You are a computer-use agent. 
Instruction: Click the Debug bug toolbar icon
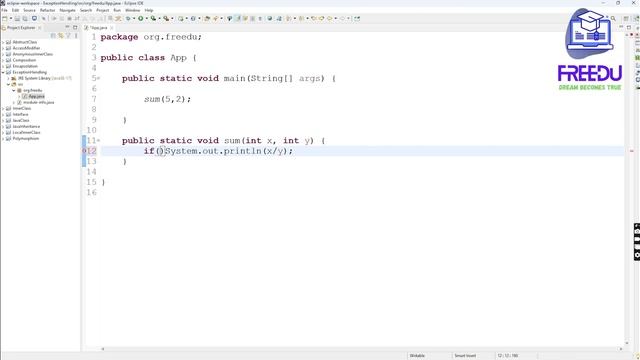tap(128, 18)
